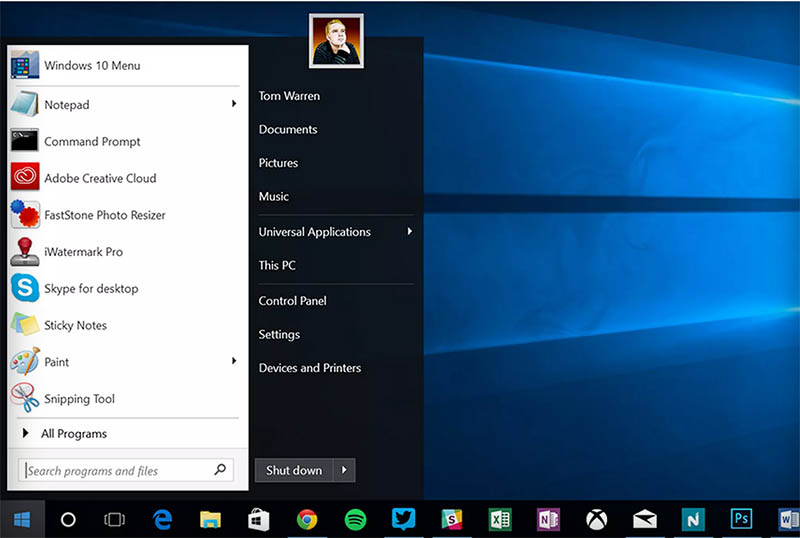The width and height of the screenshot is (800, 538).
Task: Open Pictures from the start menu
Action: point(278,163)
